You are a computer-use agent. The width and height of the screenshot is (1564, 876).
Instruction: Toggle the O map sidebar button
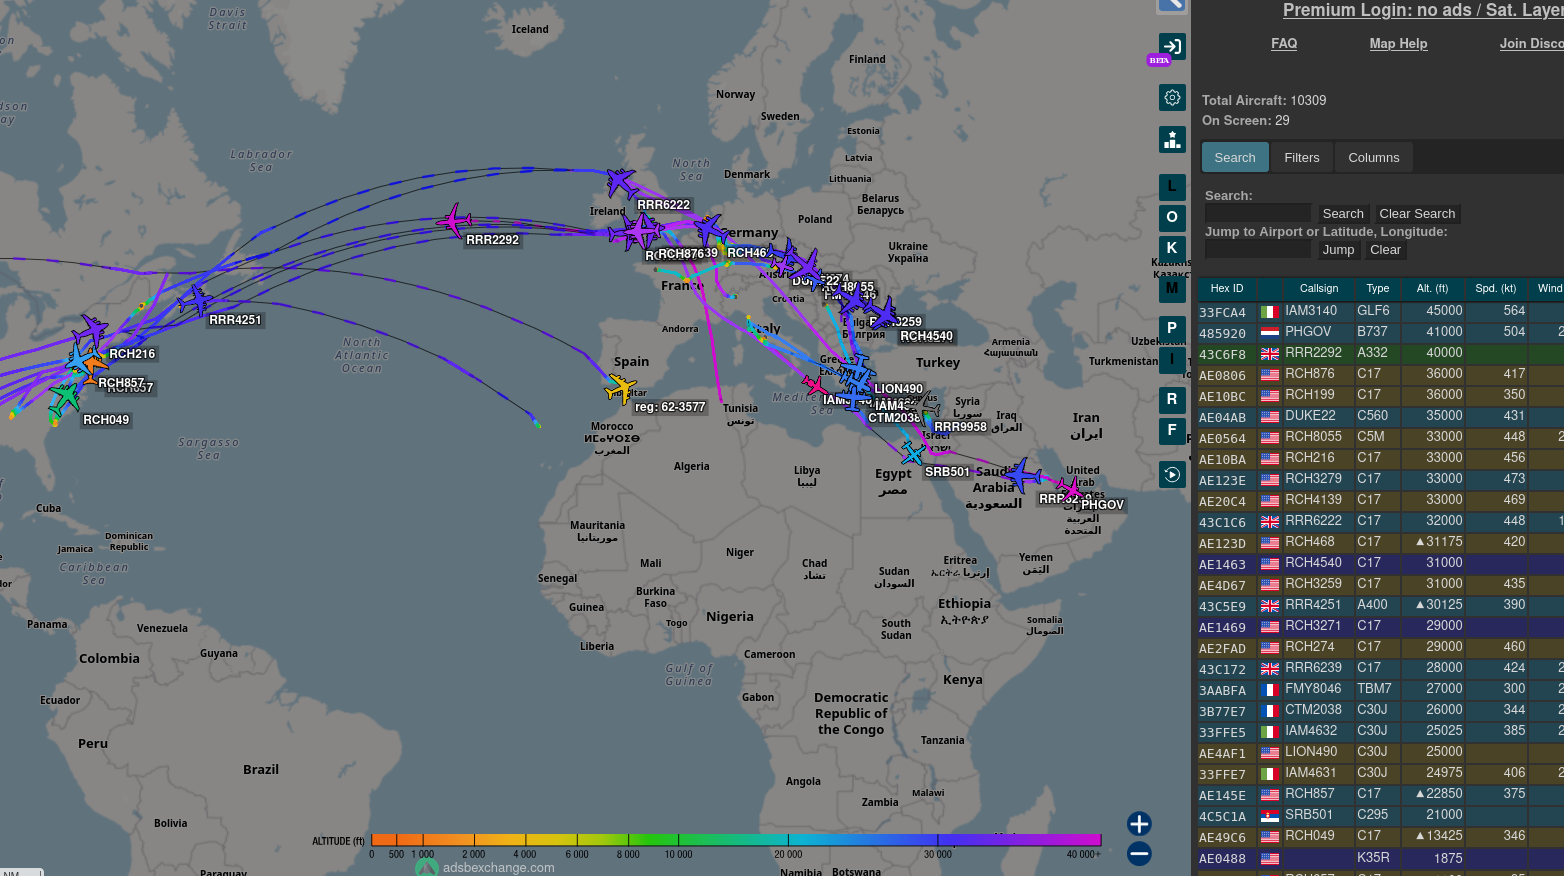coord(1172,218)
